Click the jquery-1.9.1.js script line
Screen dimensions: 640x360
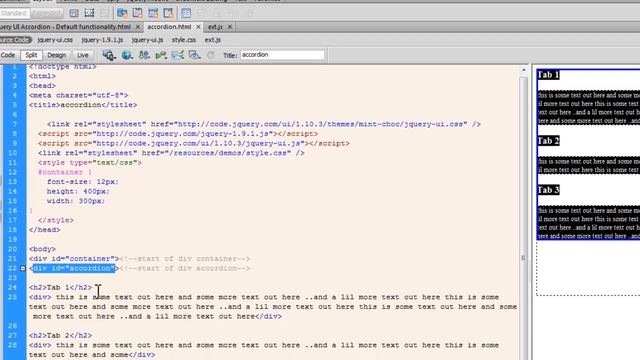pos(178,134)
